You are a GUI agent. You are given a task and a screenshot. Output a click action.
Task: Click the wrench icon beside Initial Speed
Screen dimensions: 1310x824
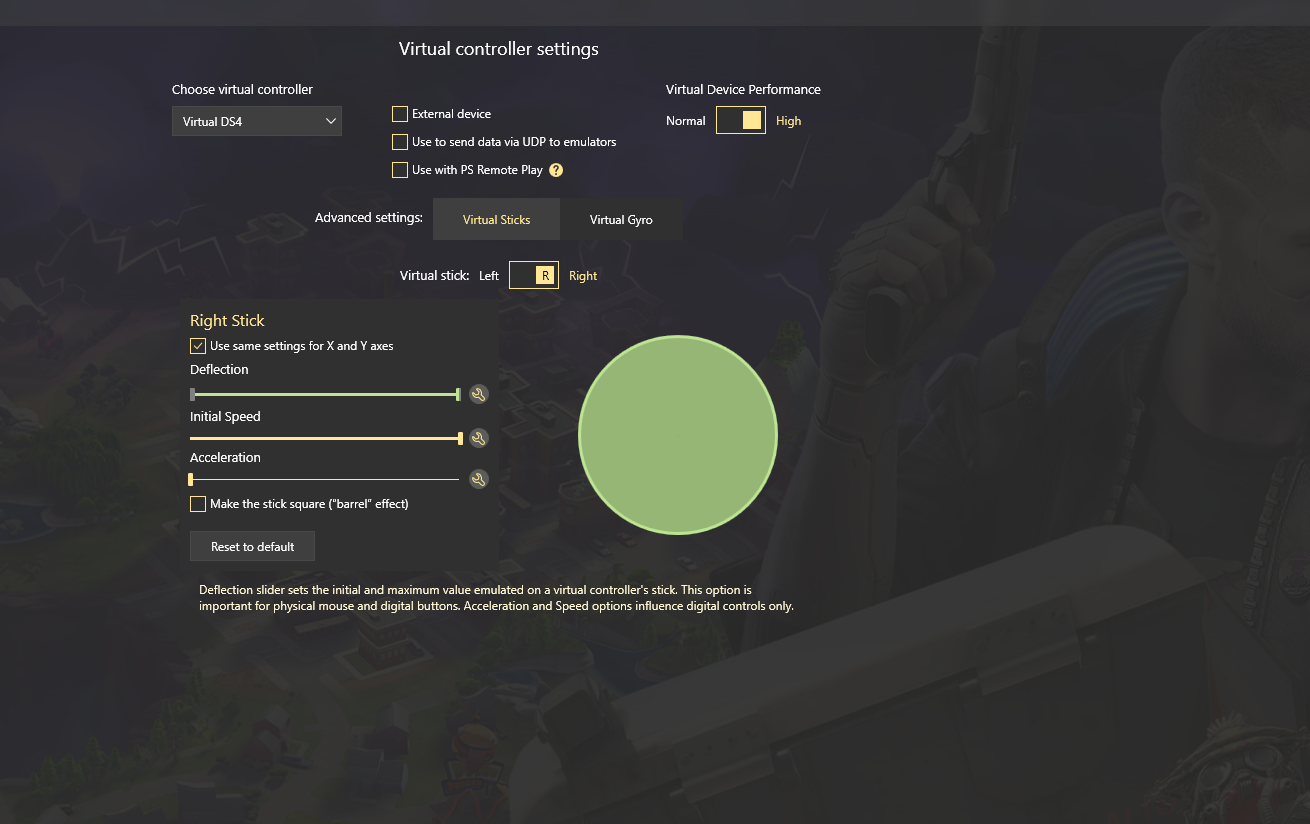[479, 438]
